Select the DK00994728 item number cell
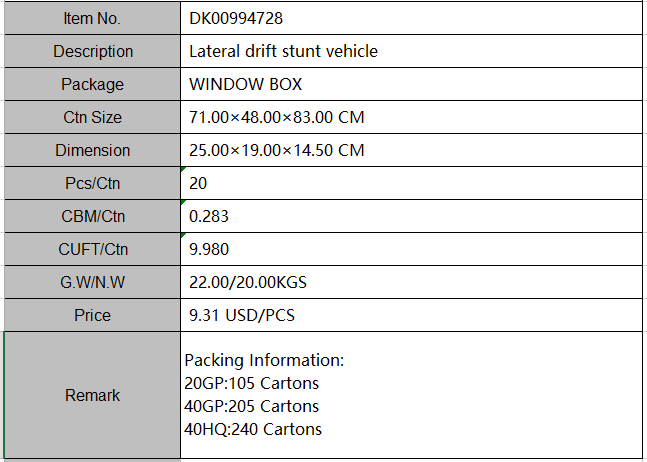The height and width of the screenshot is (462, 647). coord(410,18)
